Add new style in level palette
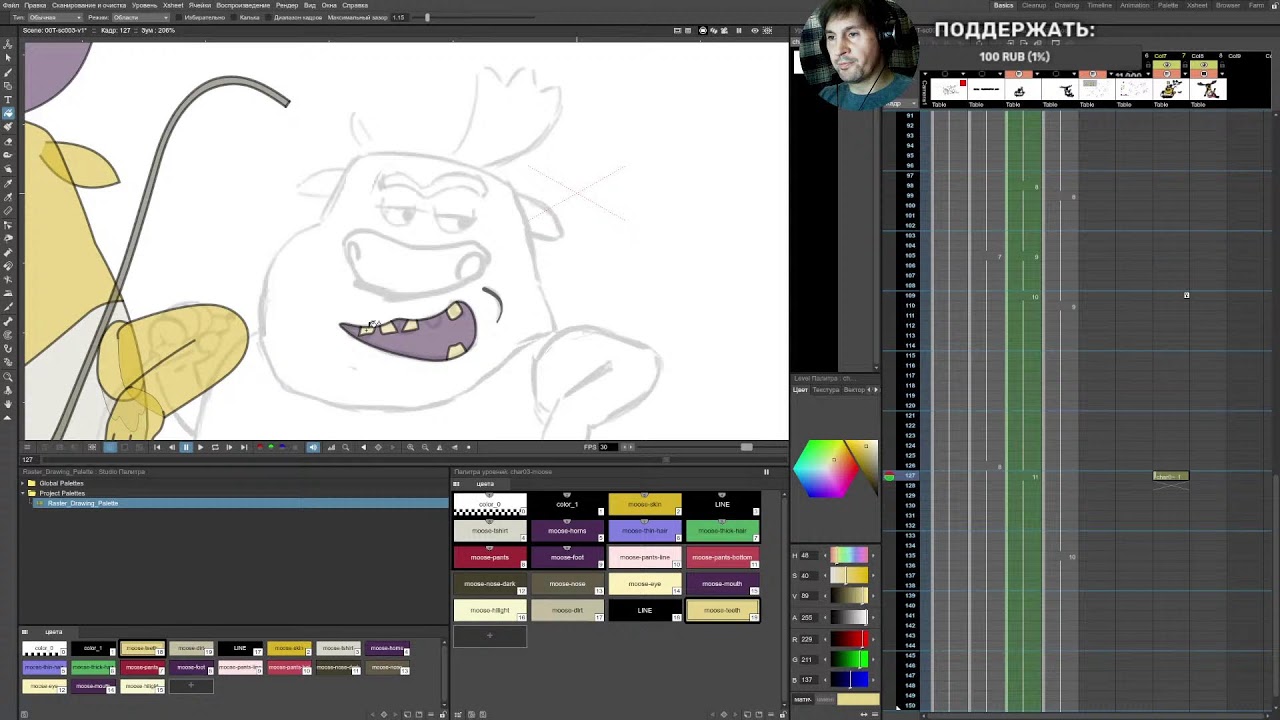The height and width of the screenshot is (720, 1280). point(490,635)
